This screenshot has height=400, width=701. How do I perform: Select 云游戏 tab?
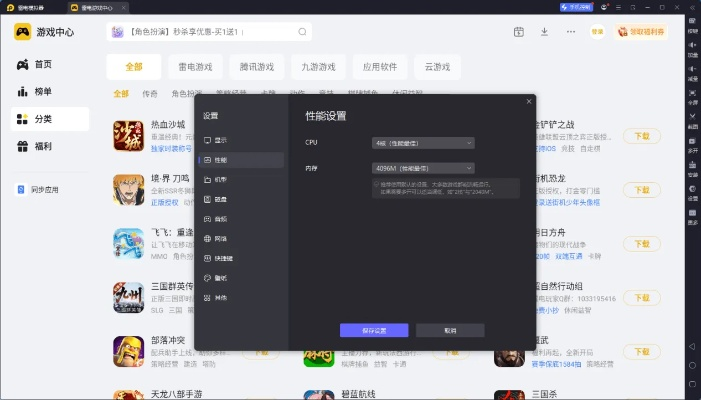click(x=437, y=67)
